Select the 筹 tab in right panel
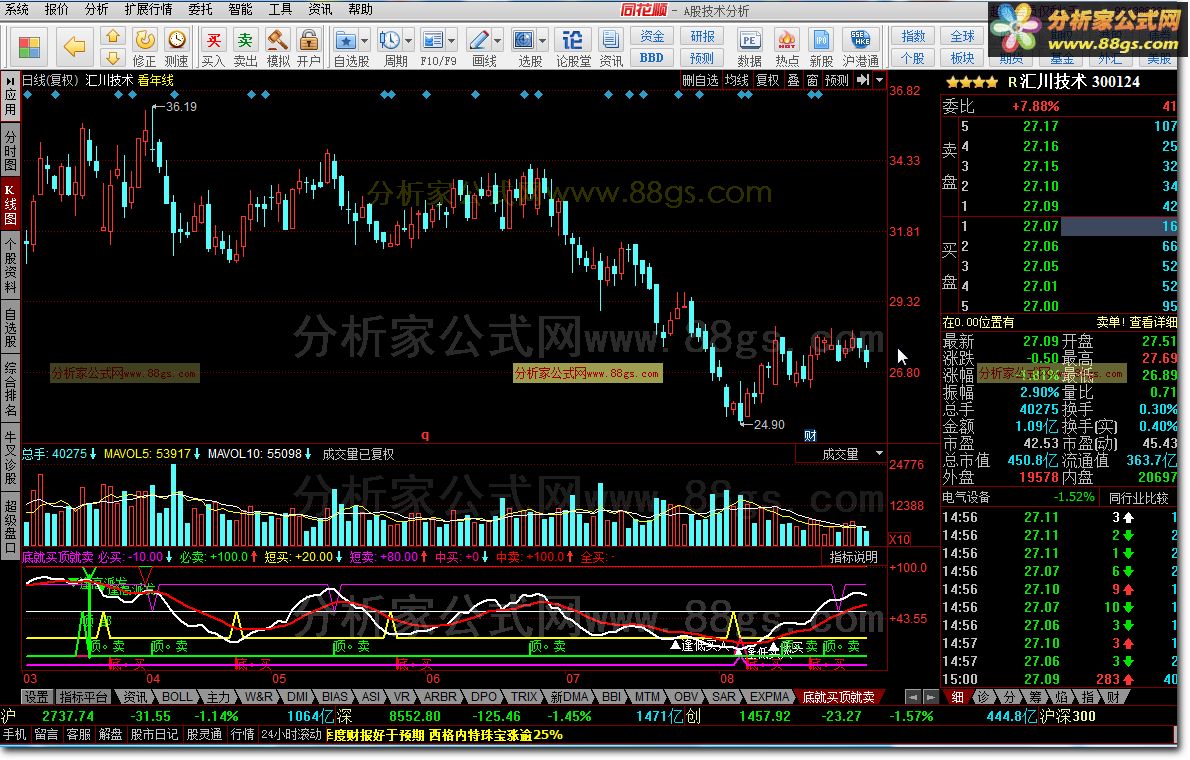The height and width of the screenshot is (760, 1190). [1036, 696]
